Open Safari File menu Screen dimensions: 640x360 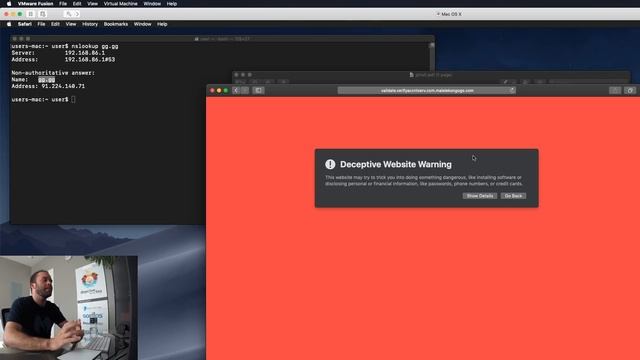41,24
